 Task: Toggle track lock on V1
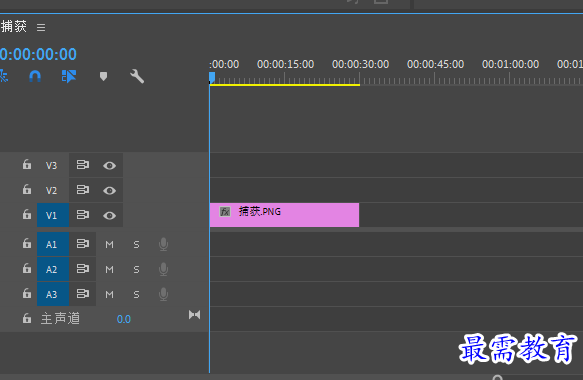[x=27, y=215]
